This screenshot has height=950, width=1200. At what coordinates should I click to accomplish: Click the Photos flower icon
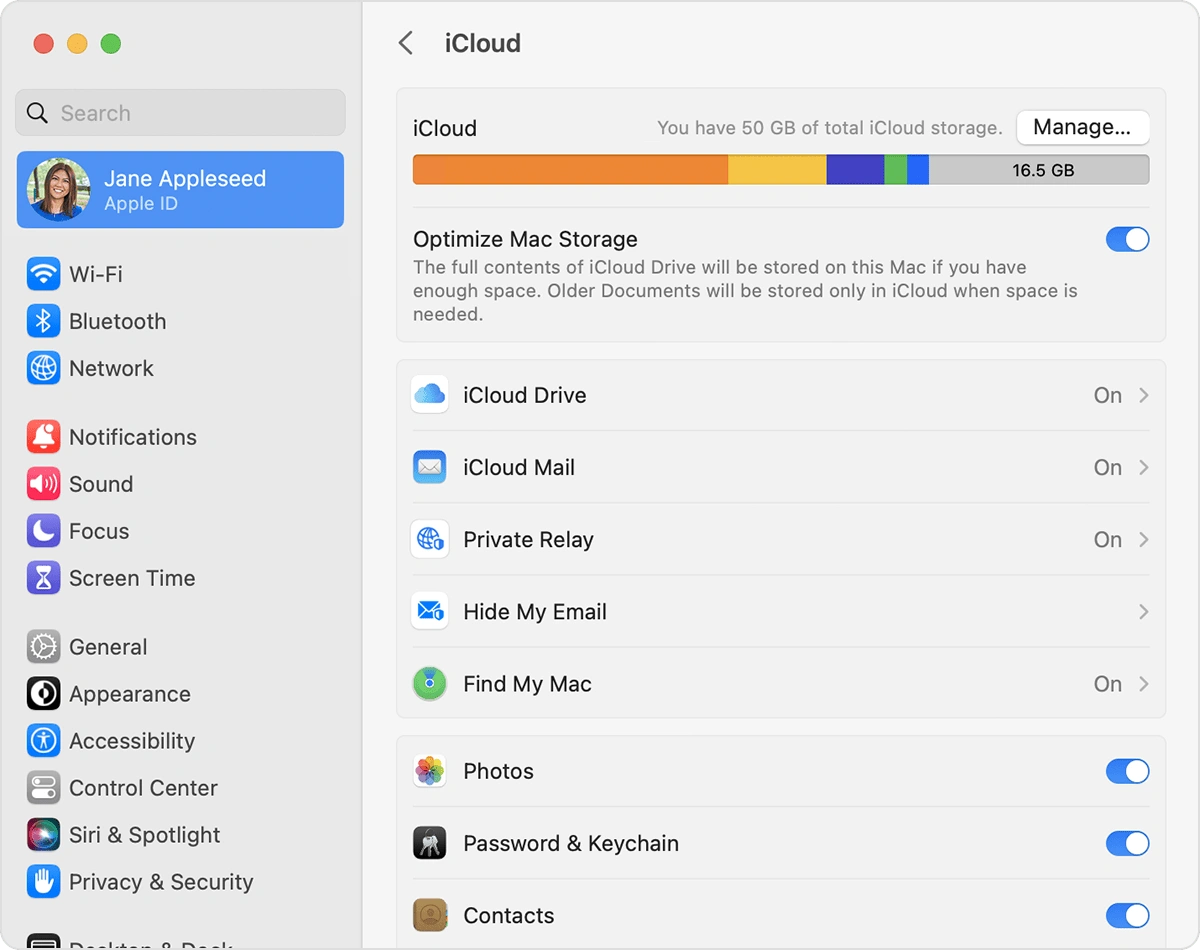point(429,771)
